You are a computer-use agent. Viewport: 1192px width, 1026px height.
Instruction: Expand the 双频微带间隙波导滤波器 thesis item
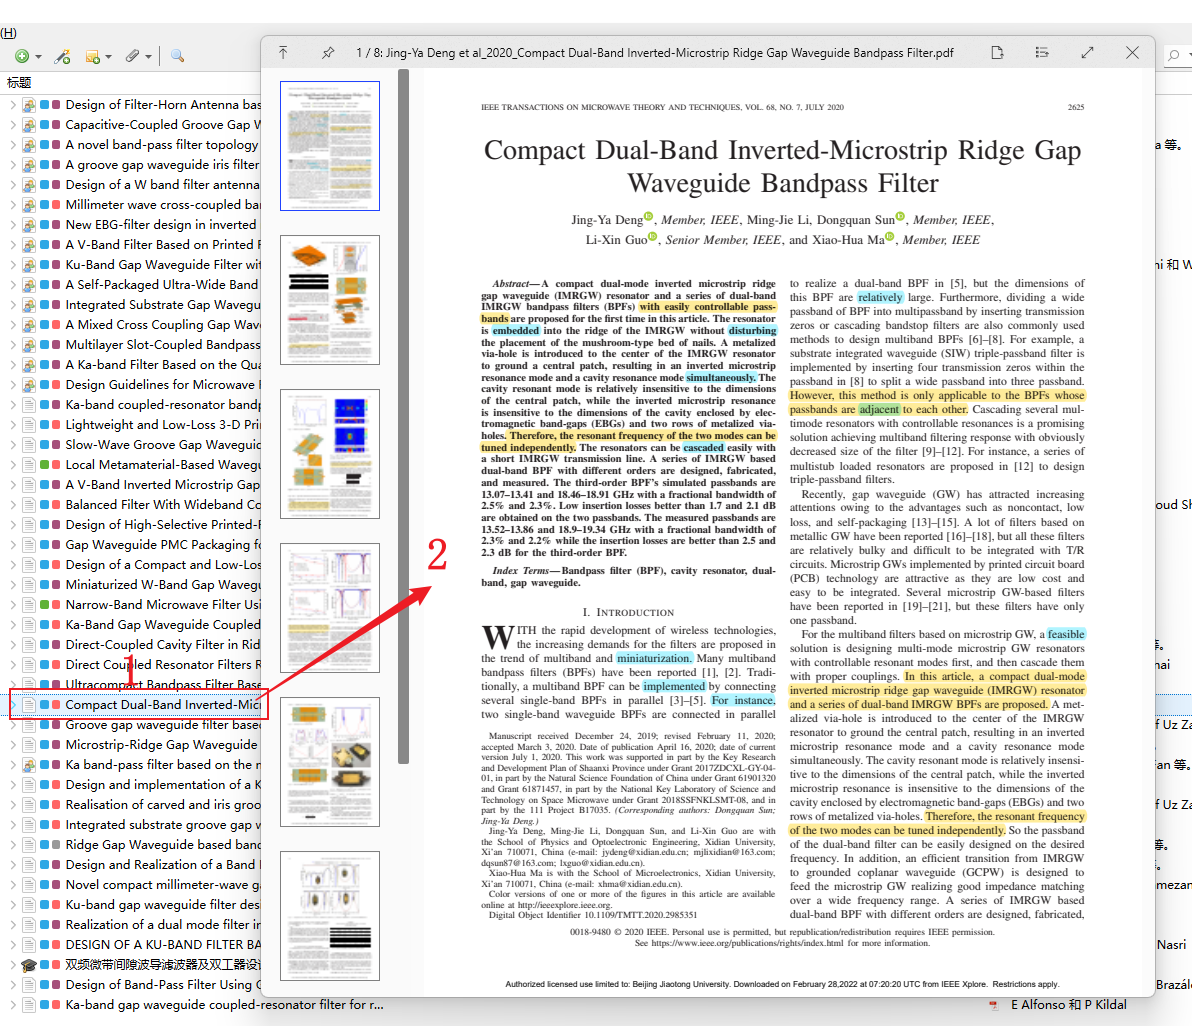(12, 964)
